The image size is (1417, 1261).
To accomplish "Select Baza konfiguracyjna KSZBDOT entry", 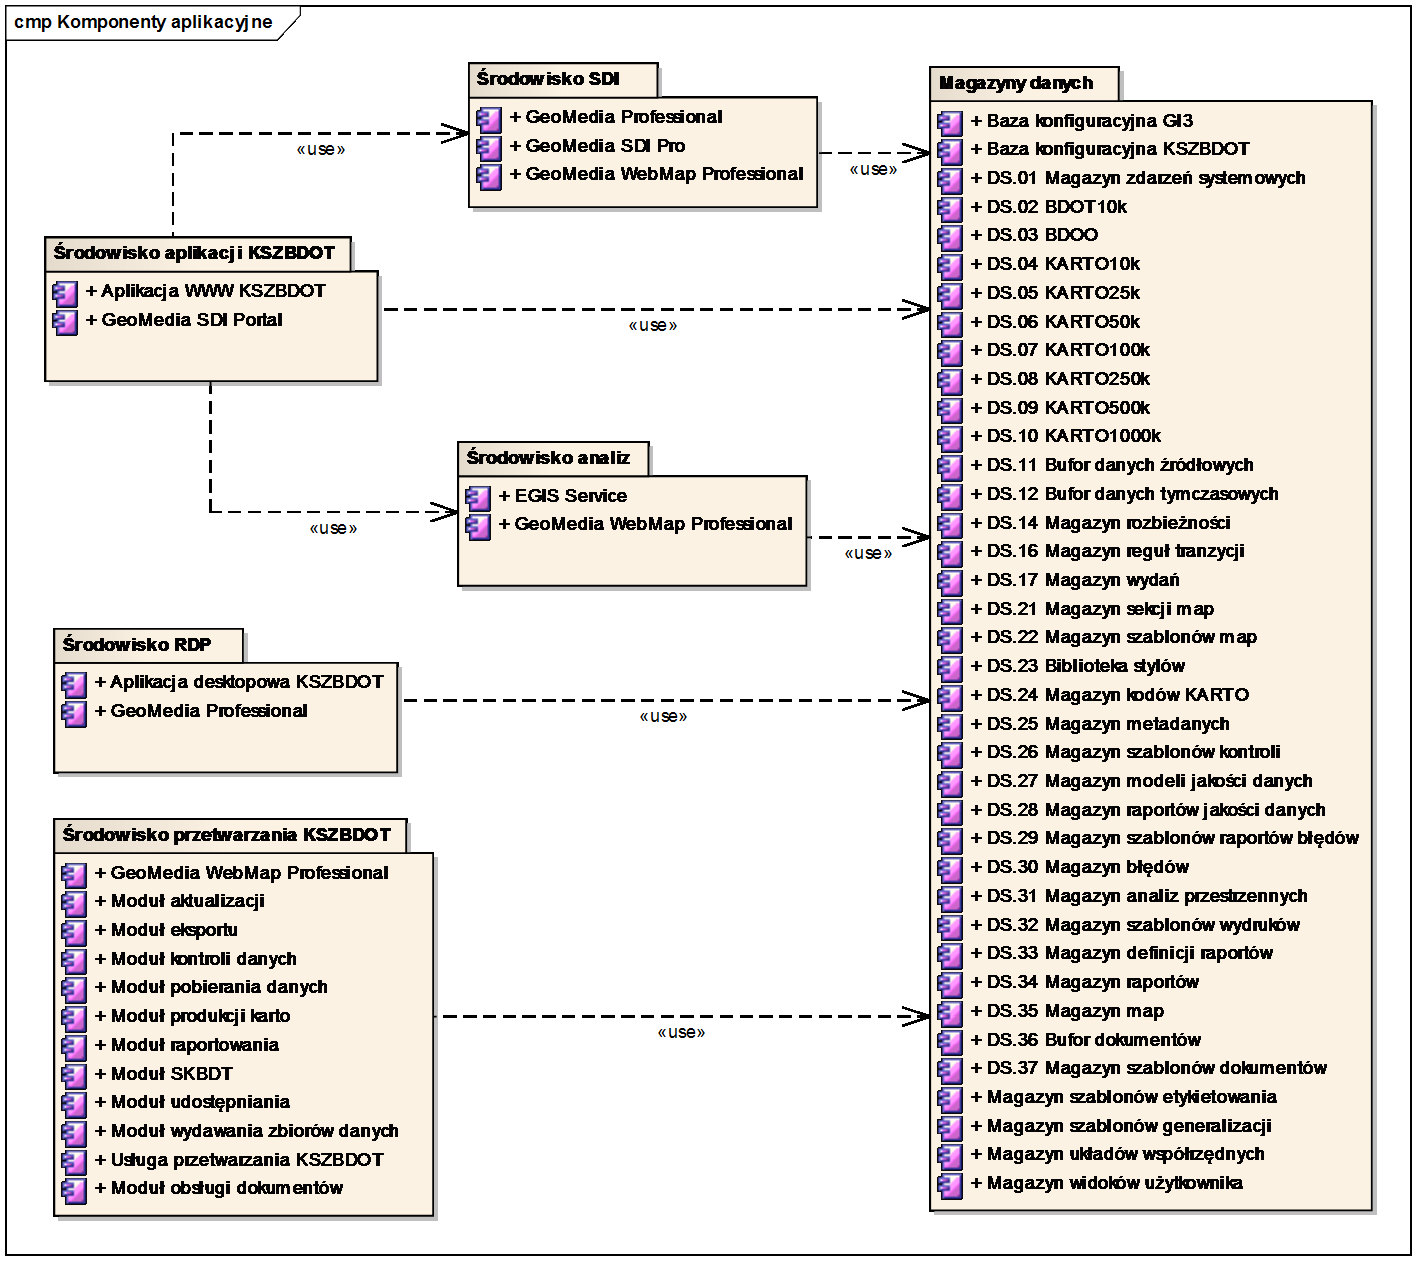I will (x=1109, y=149).
